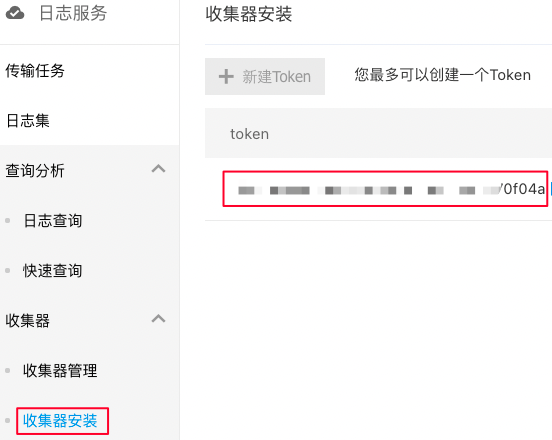
Task: Click the token column header
Action: [250, 134]
